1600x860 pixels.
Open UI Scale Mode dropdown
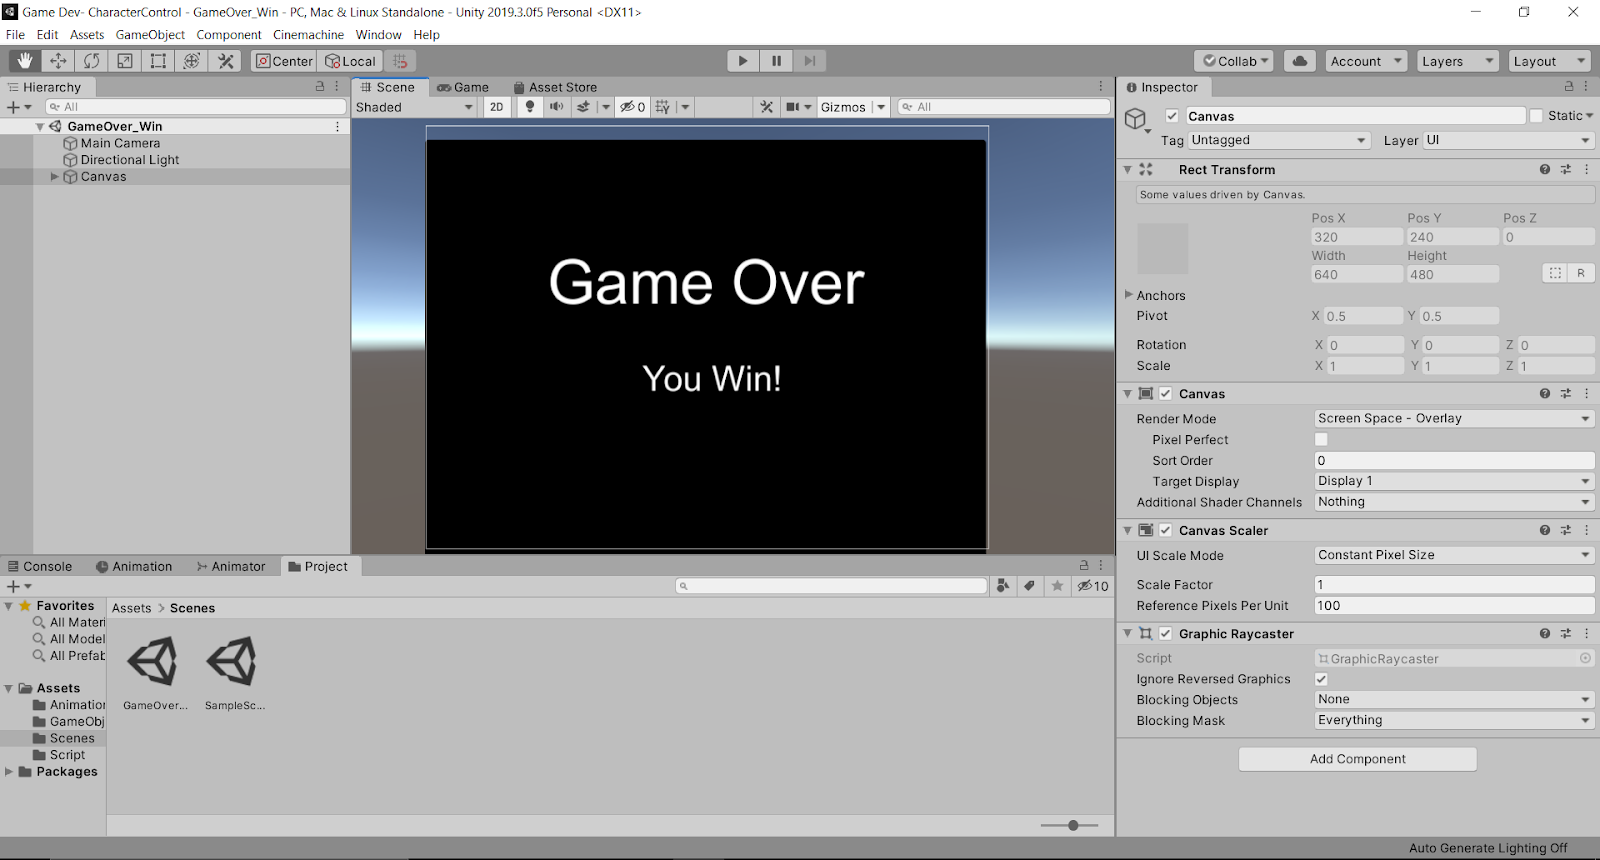point(1454,555)
